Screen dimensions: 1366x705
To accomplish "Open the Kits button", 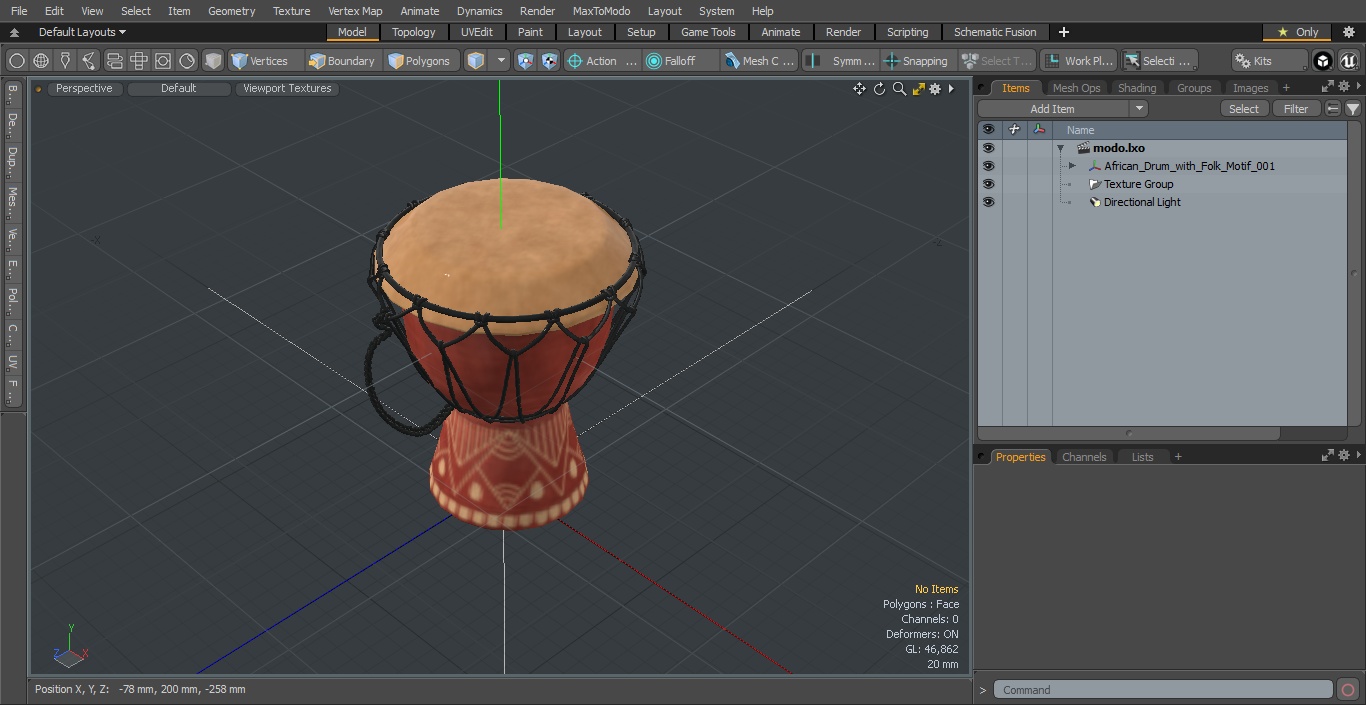I will [x=1268, y=61].
